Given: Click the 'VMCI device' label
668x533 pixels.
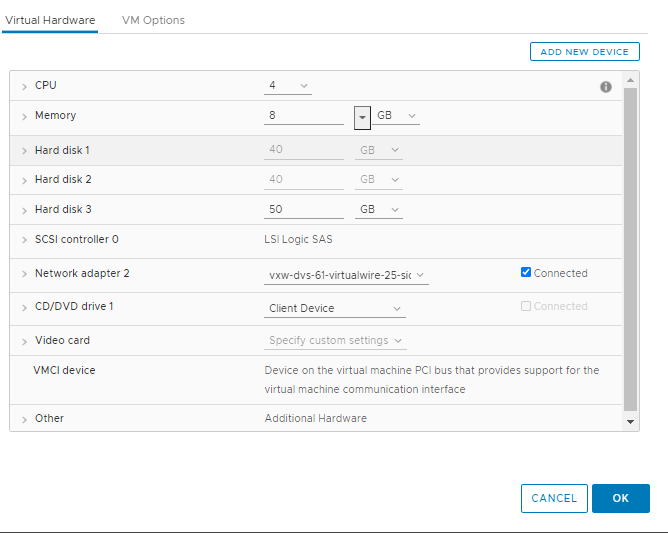Looking at the screenshot, I should (64, 370).
